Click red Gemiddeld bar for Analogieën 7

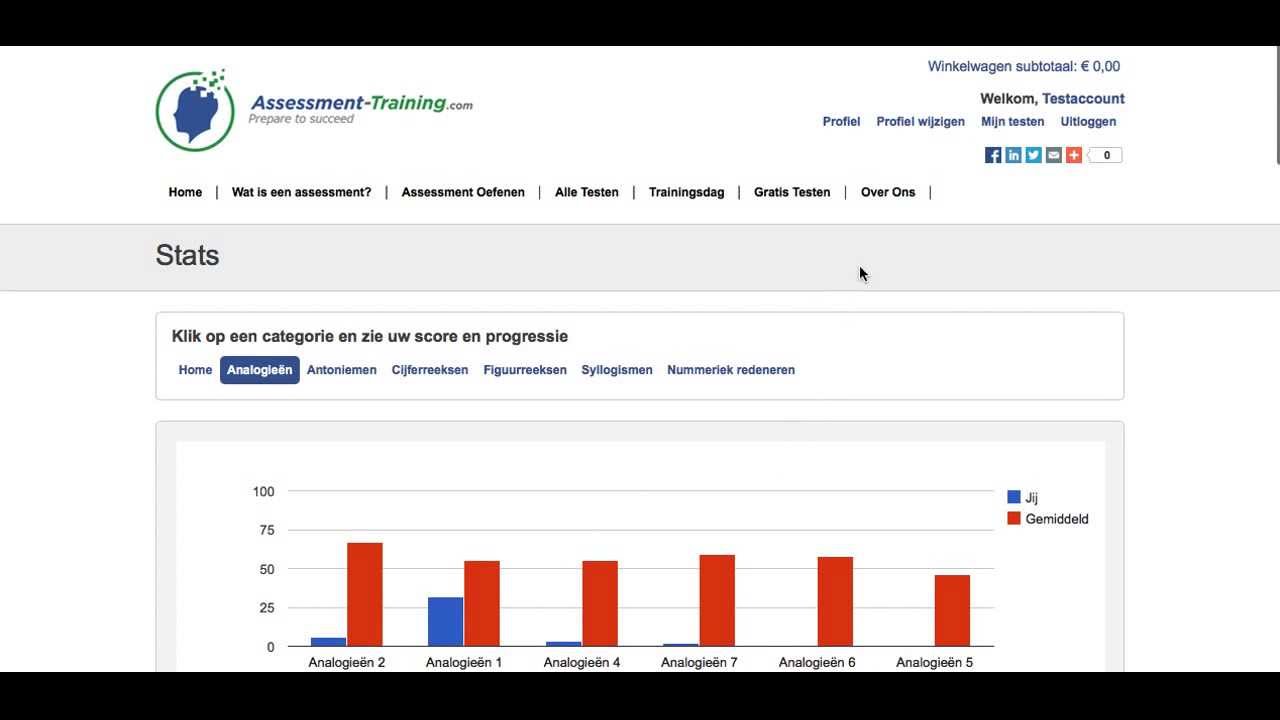(x=717, y=601)
